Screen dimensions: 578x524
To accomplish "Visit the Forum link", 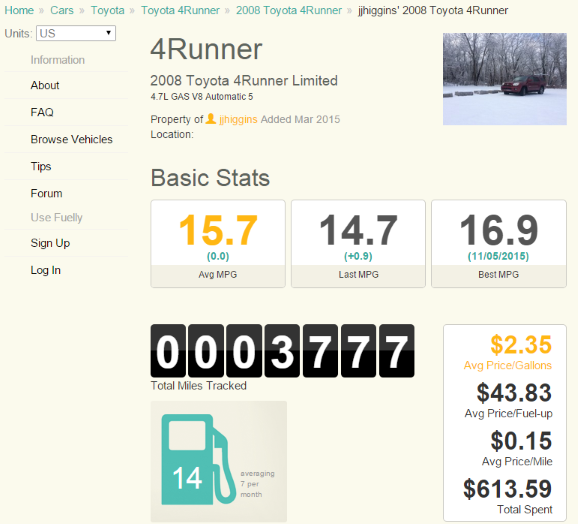I will tap(46, 193).
